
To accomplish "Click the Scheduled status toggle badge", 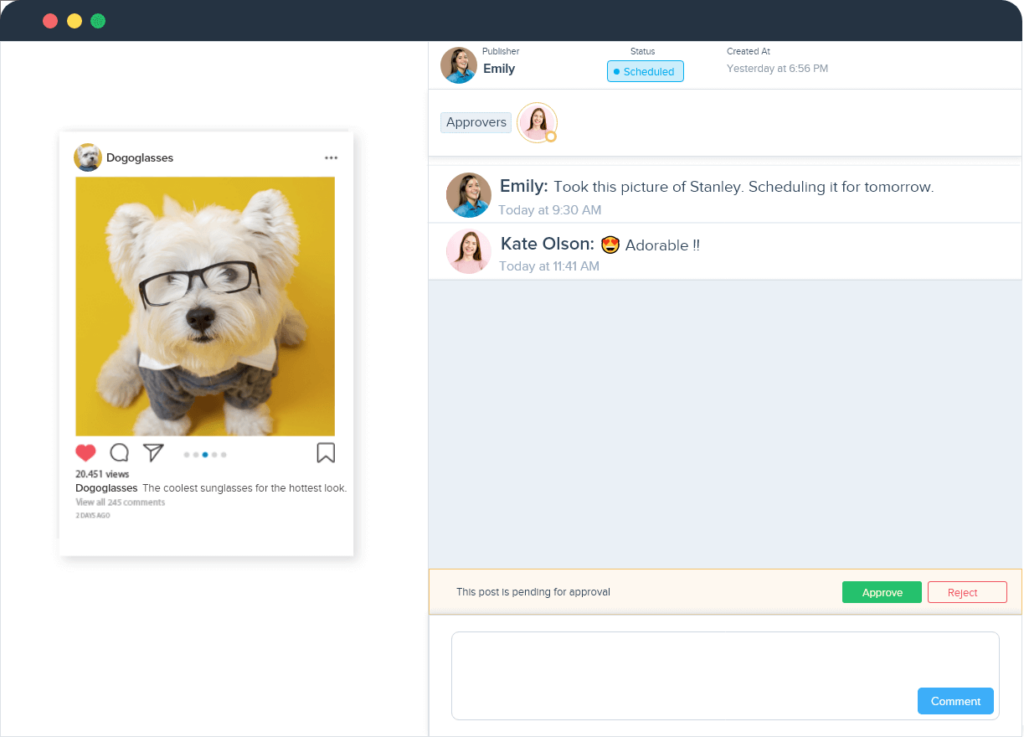I will 644,71.
